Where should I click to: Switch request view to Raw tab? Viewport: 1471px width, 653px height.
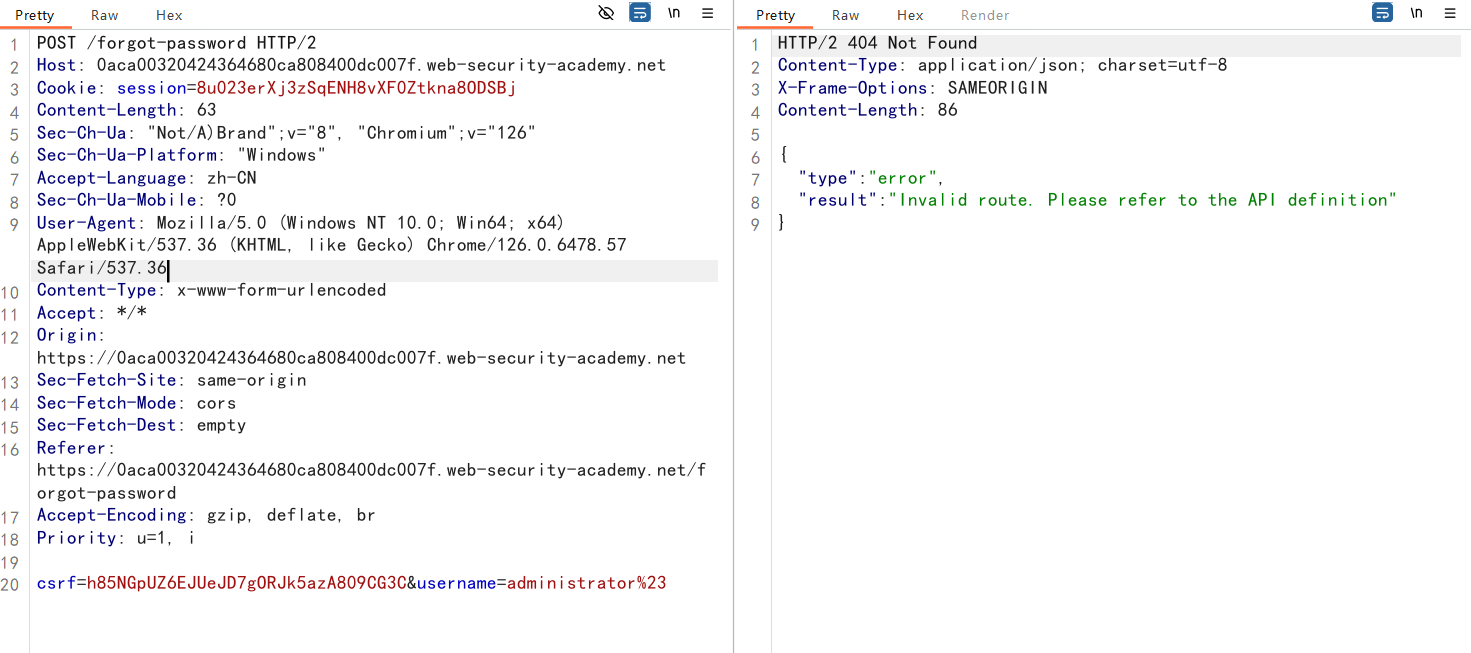pos(104,15)
